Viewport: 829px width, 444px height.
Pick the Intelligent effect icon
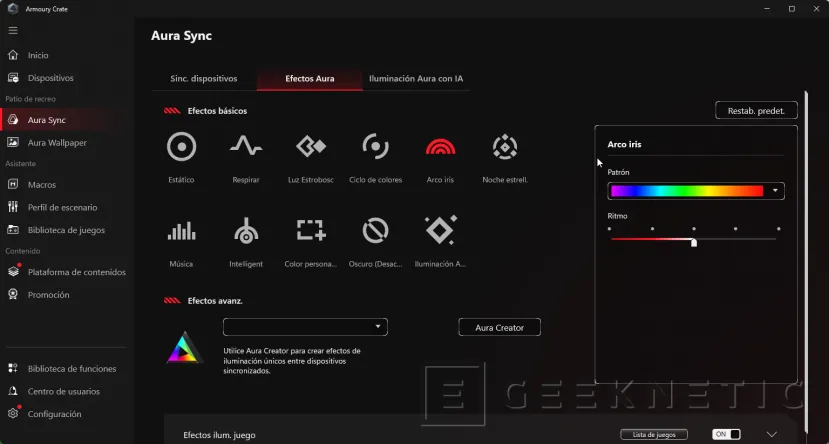[246, 230]
